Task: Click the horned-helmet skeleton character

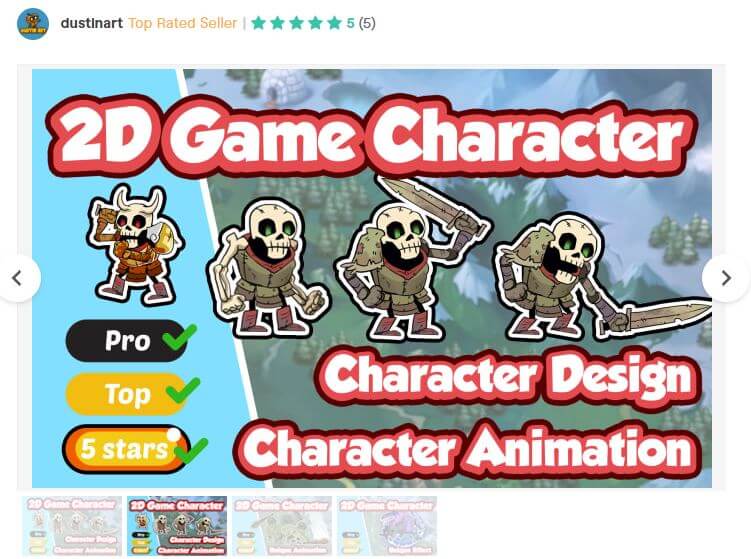Action: coord(135,245)
